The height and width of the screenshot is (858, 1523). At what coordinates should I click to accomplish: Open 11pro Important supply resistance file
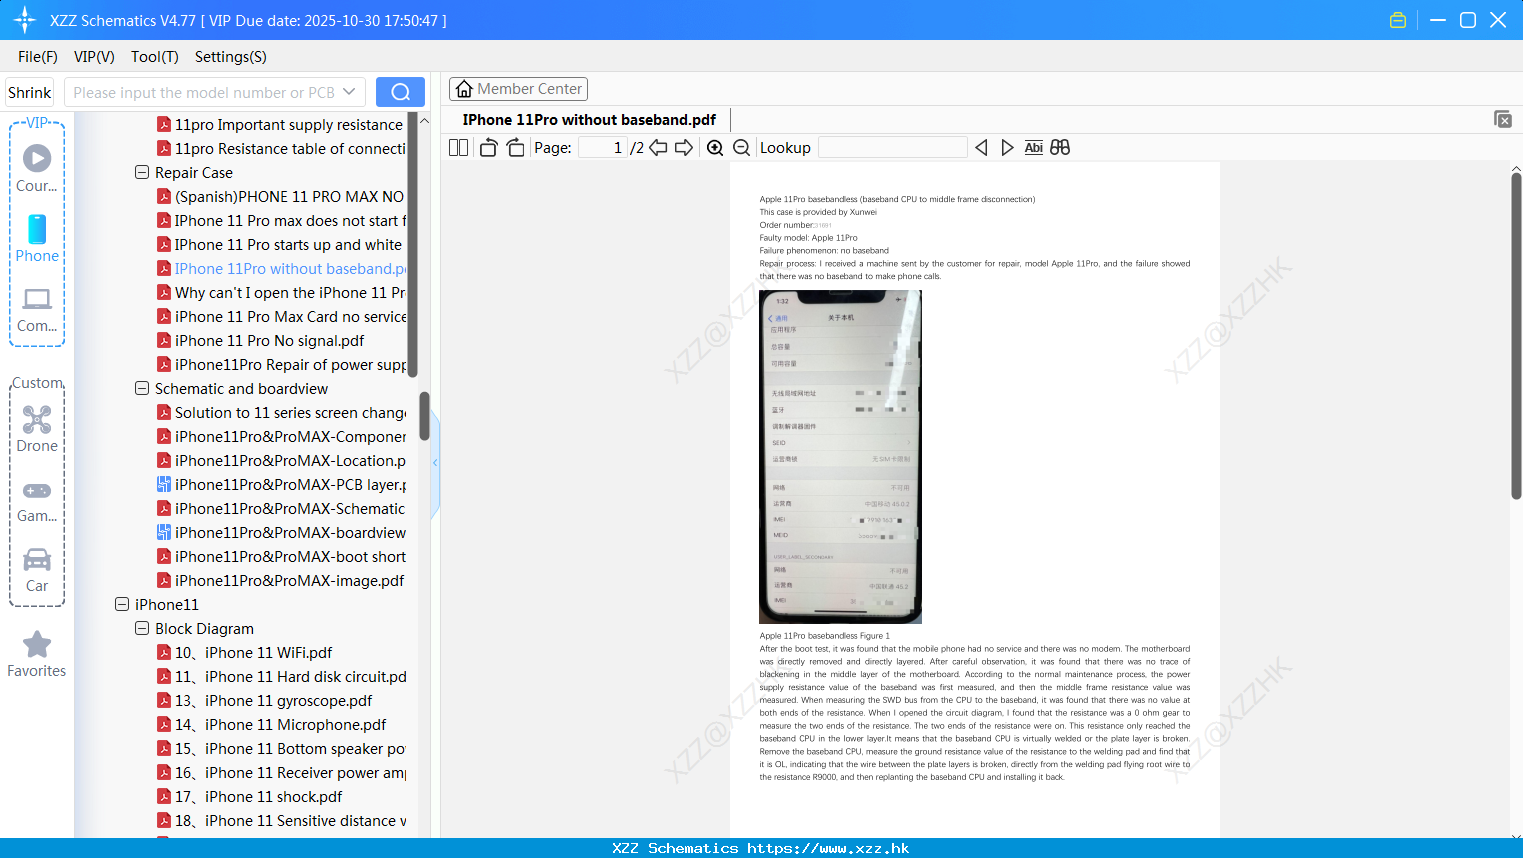coord(280,124)
